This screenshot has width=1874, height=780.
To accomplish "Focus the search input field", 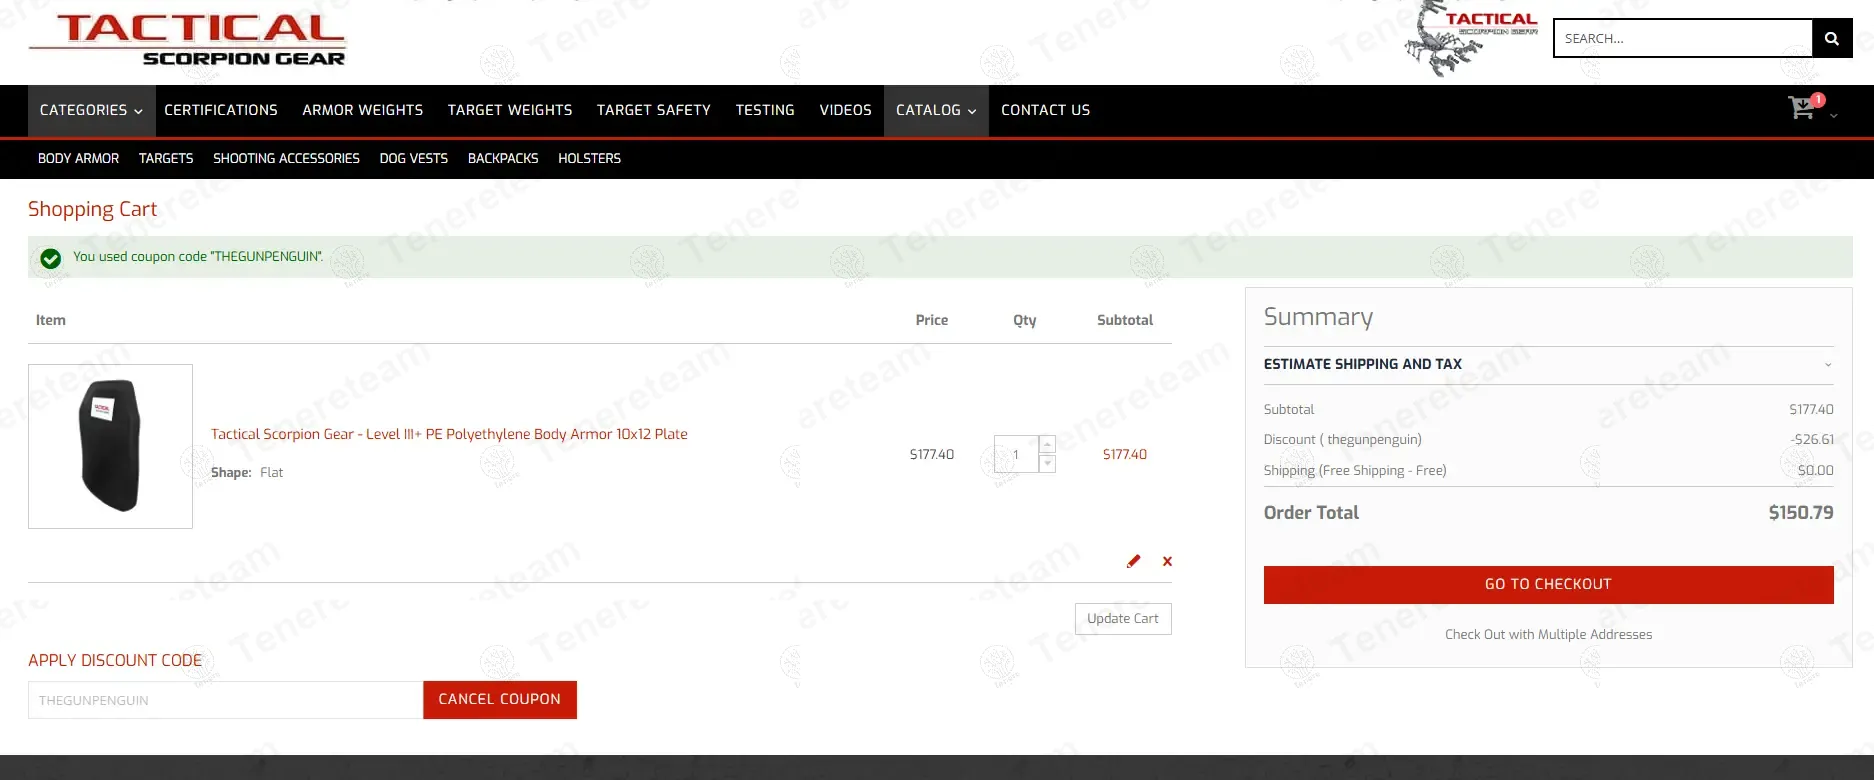I will point(1683,39).
